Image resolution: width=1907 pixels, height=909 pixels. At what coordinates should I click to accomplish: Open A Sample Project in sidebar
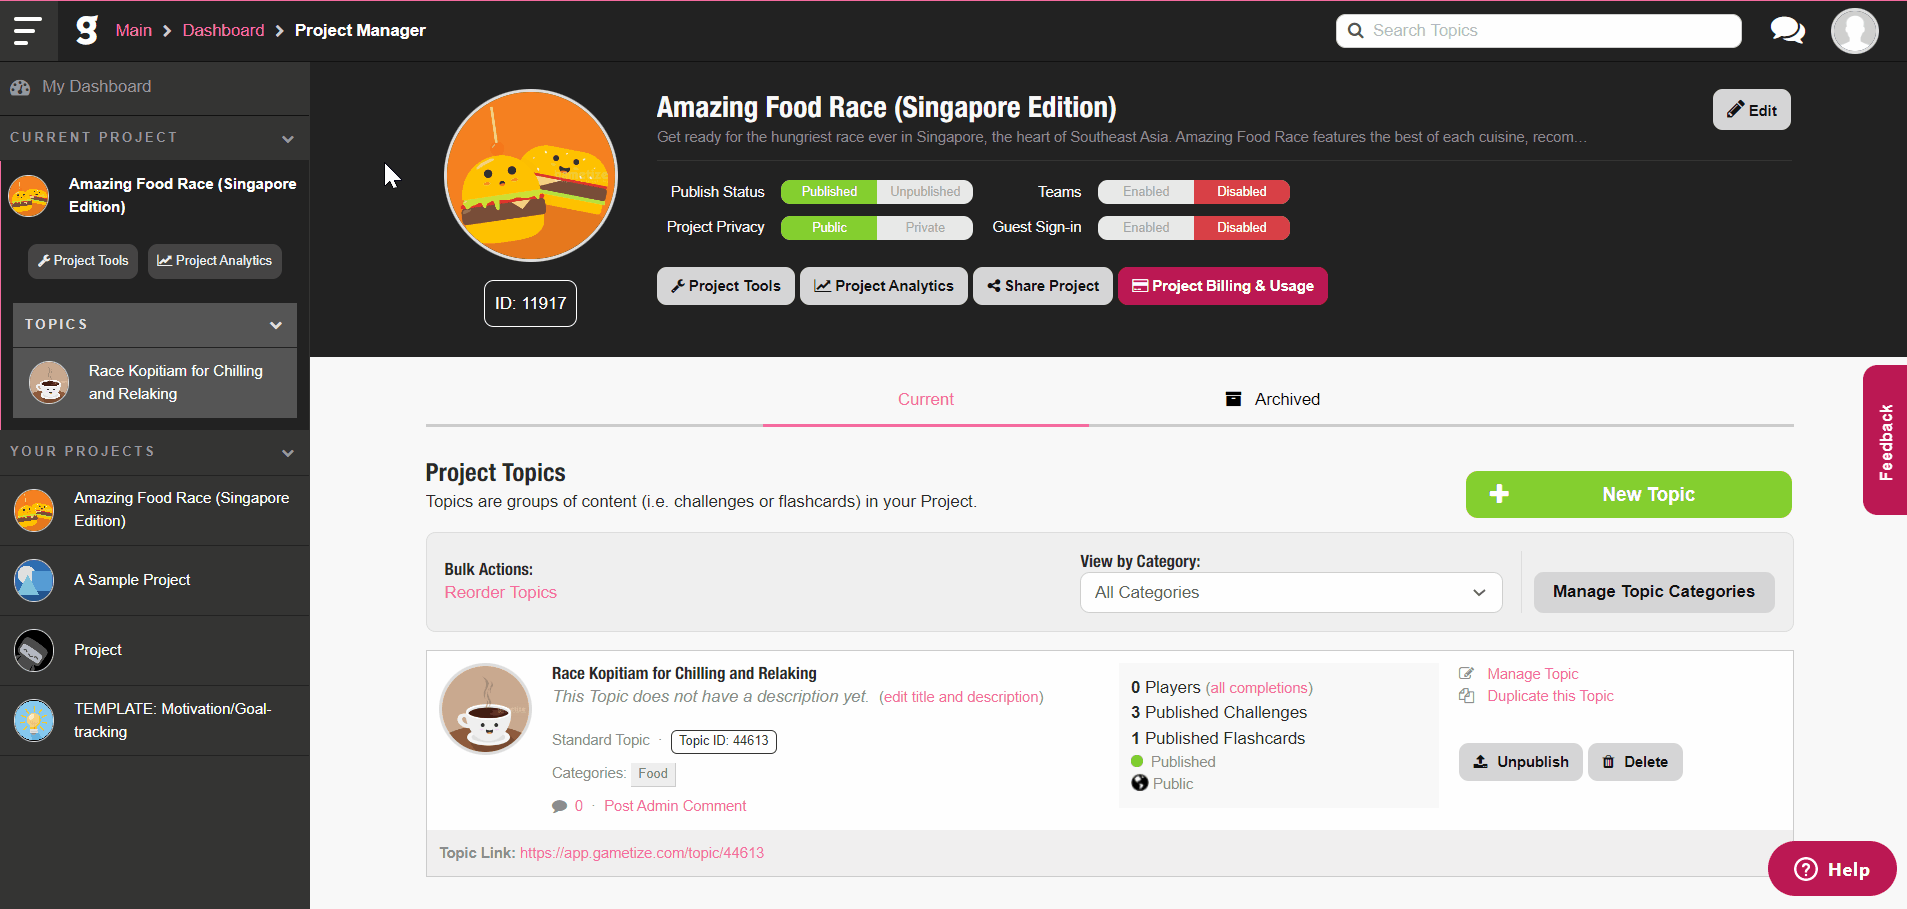(155, 580)
